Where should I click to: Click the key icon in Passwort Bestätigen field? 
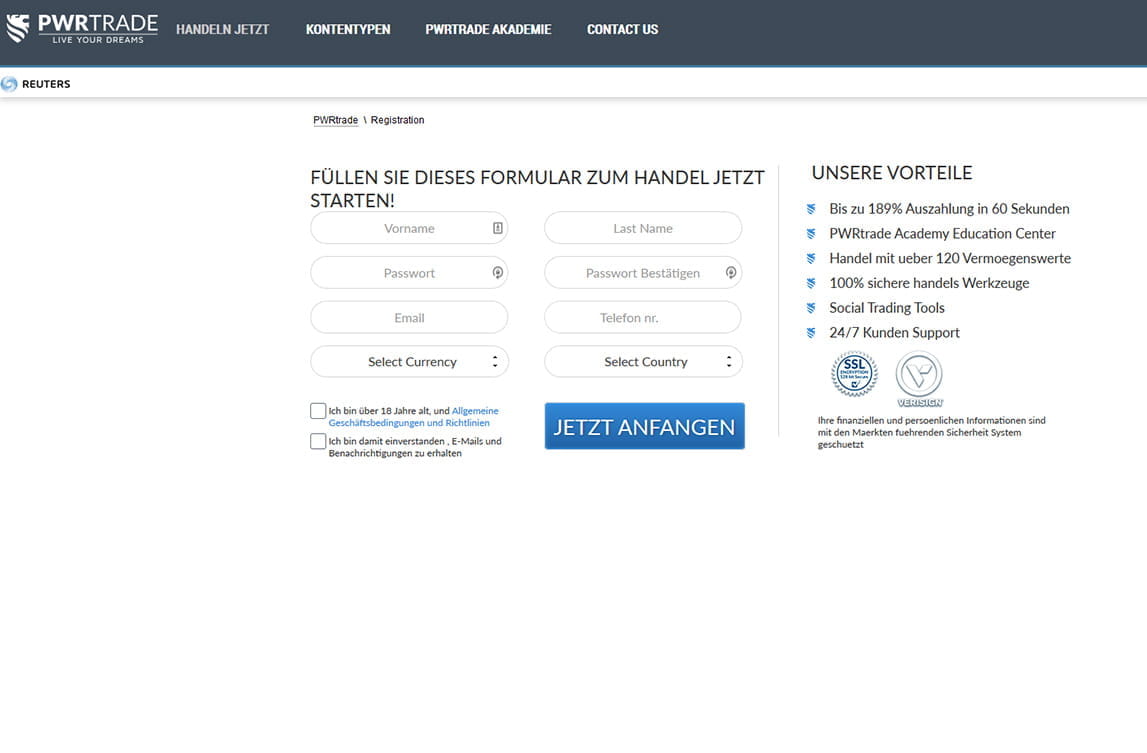731,272
